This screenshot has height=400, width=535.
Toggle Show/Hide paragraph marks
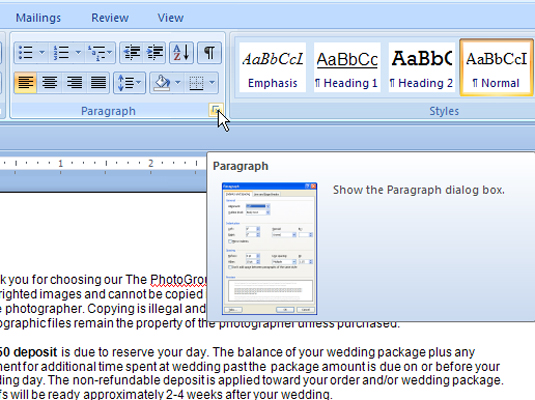click(x=209, y=53)
